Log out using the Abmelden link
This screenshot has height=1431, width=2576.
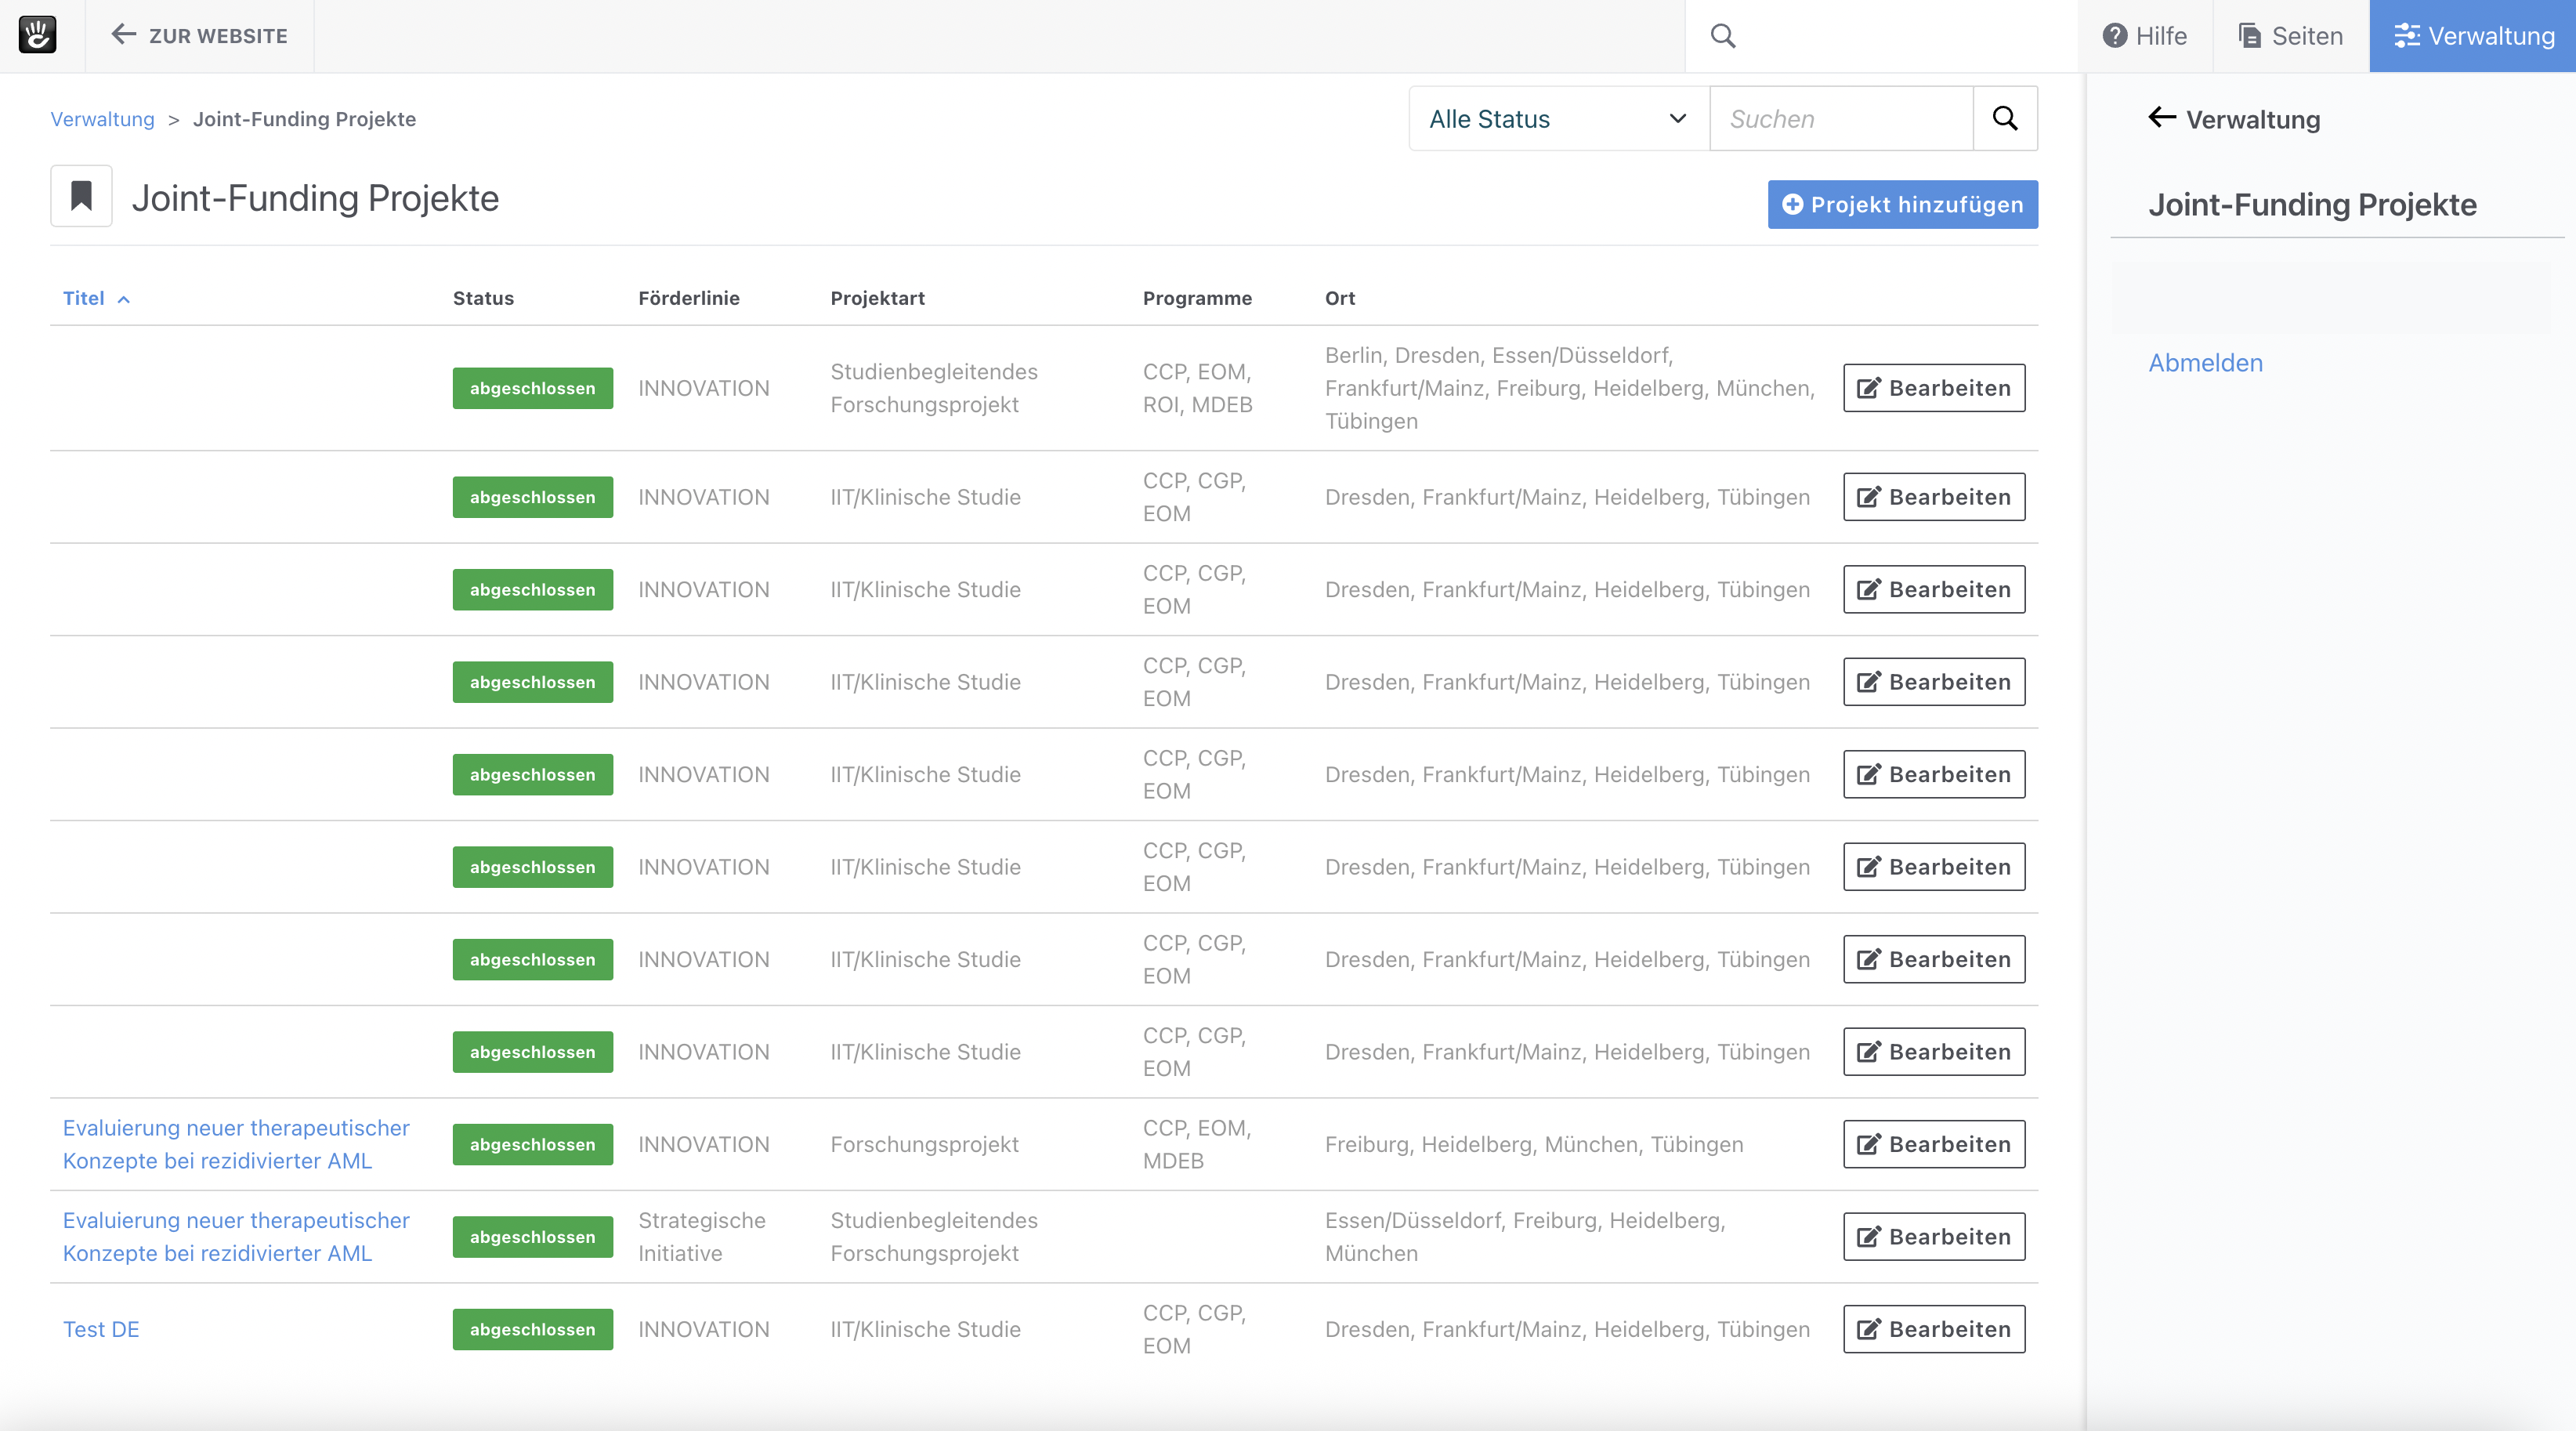point(2205,363)
